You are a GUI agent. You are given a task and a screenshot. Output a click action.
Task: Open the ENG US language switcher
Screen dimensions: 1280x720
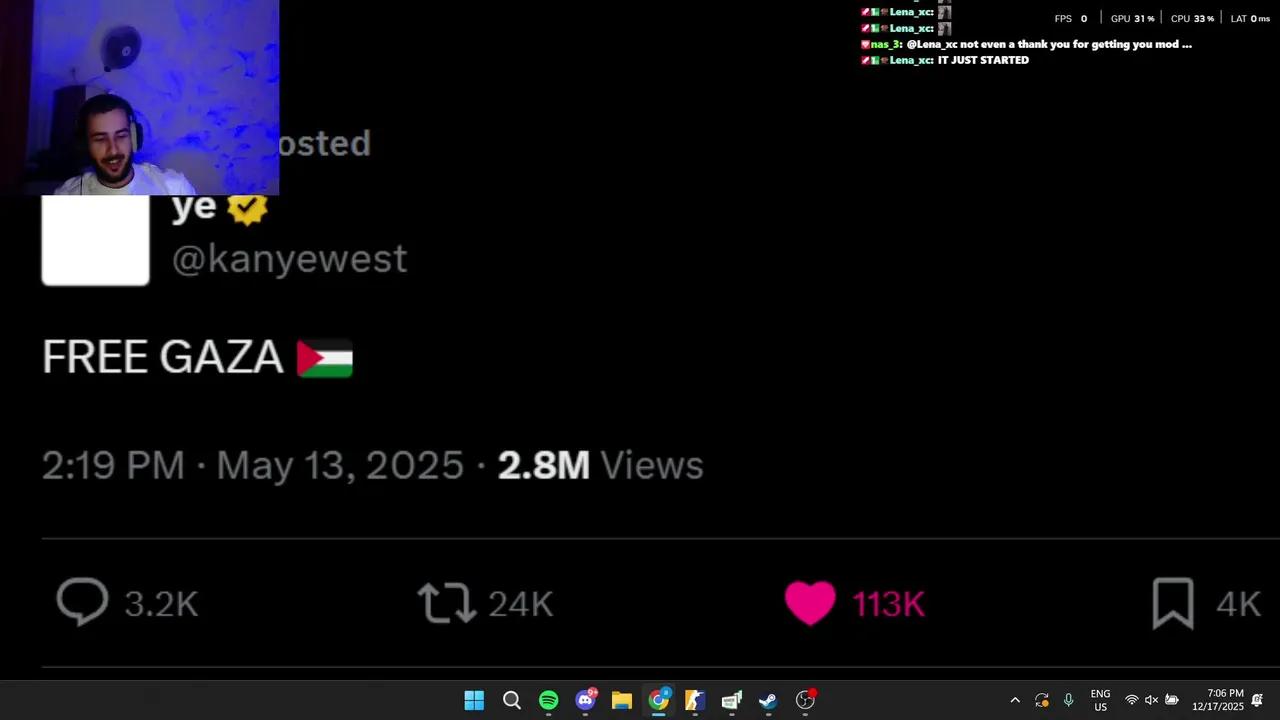pyautogui.click(x=1100, y=700)
